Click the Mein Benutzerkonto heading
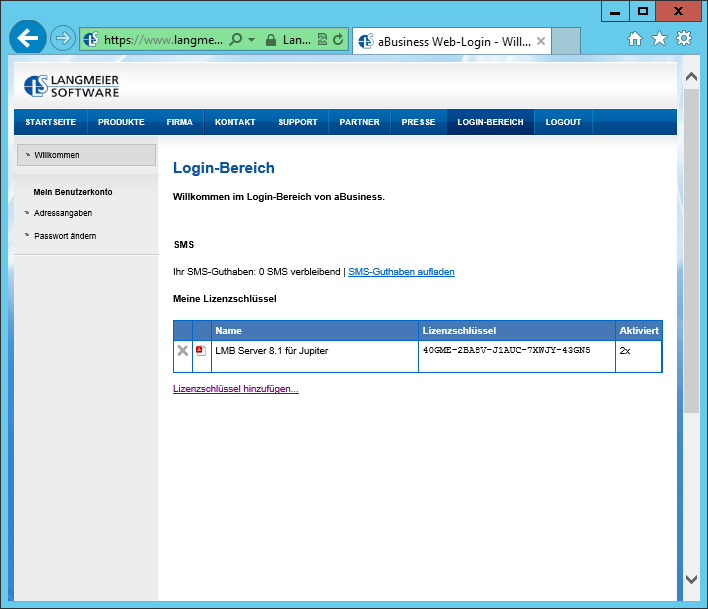Screen dimensions: 708x609 click(x=73, y=192)
